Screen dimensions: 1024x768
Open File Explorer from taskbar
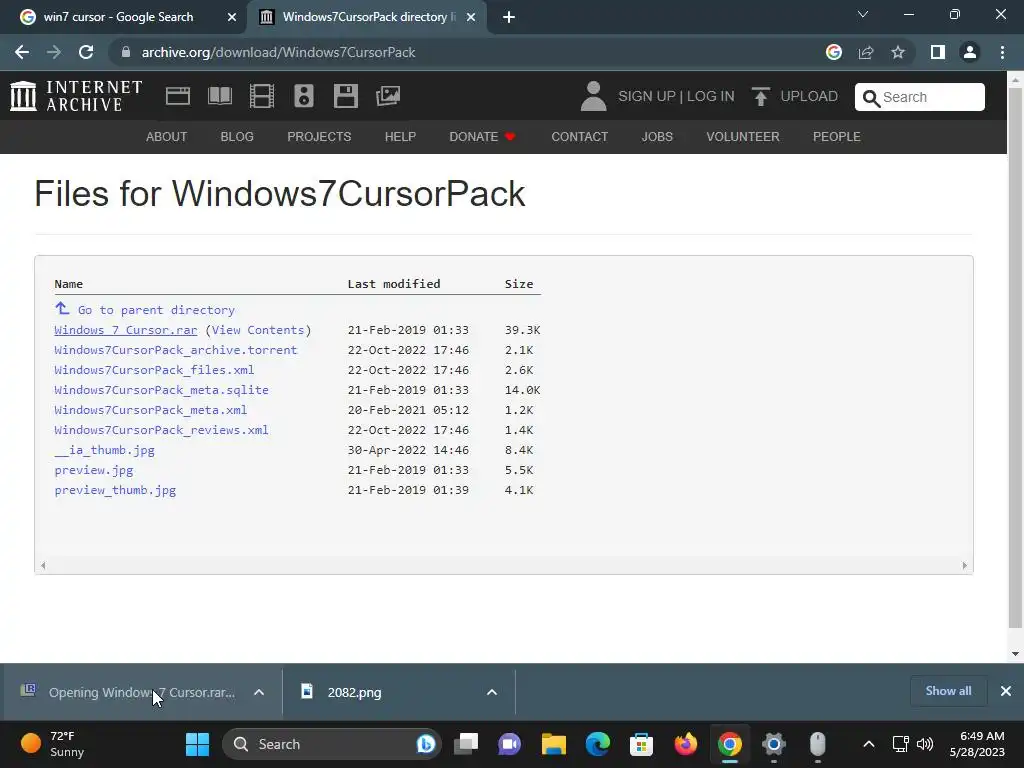(554, 744)
